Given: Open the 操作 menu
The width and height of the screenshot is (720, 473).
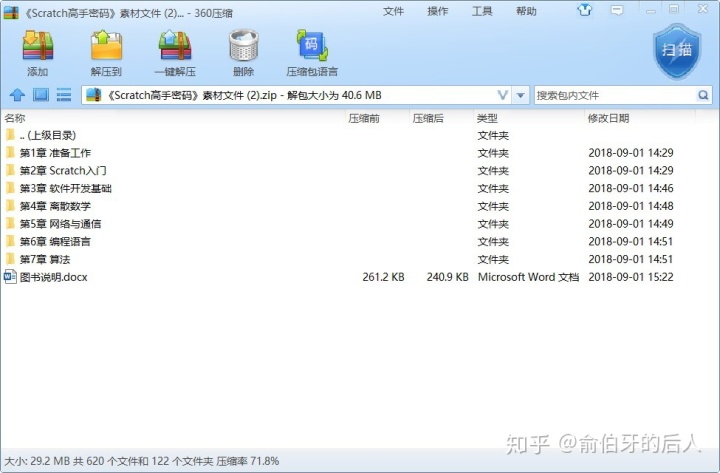Looking at the screenshot, I should [438, 11].
